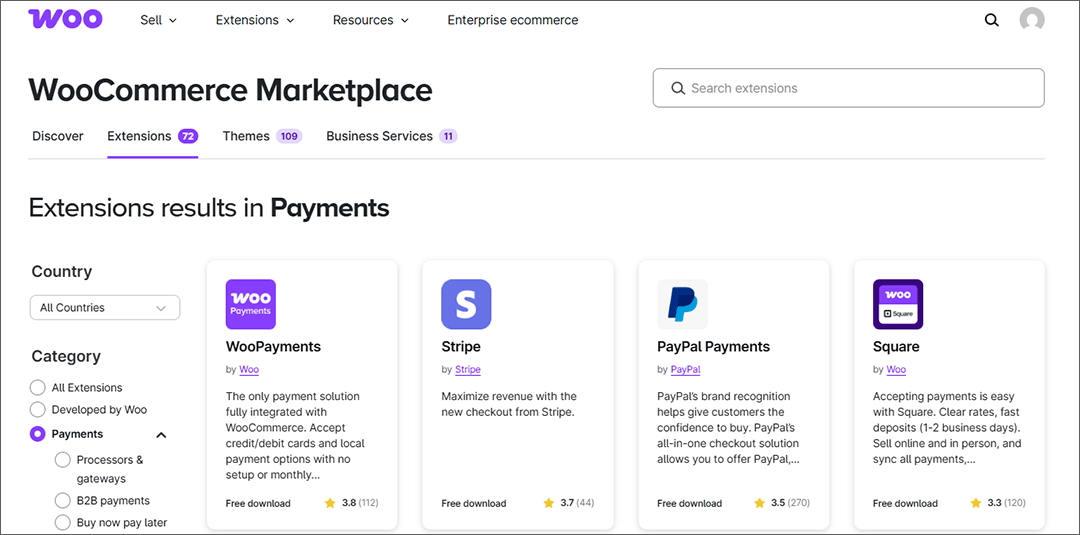Click the WooPayments description text
The image size is (1080, 535).
pyautogui.click(x=295, y=435)
